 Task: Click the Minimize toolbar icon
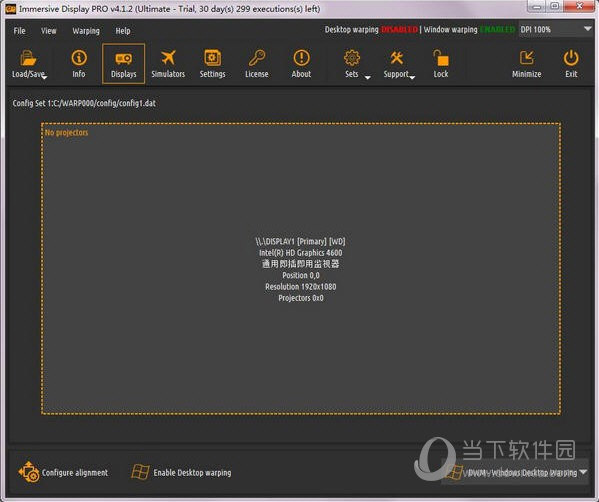527,58
